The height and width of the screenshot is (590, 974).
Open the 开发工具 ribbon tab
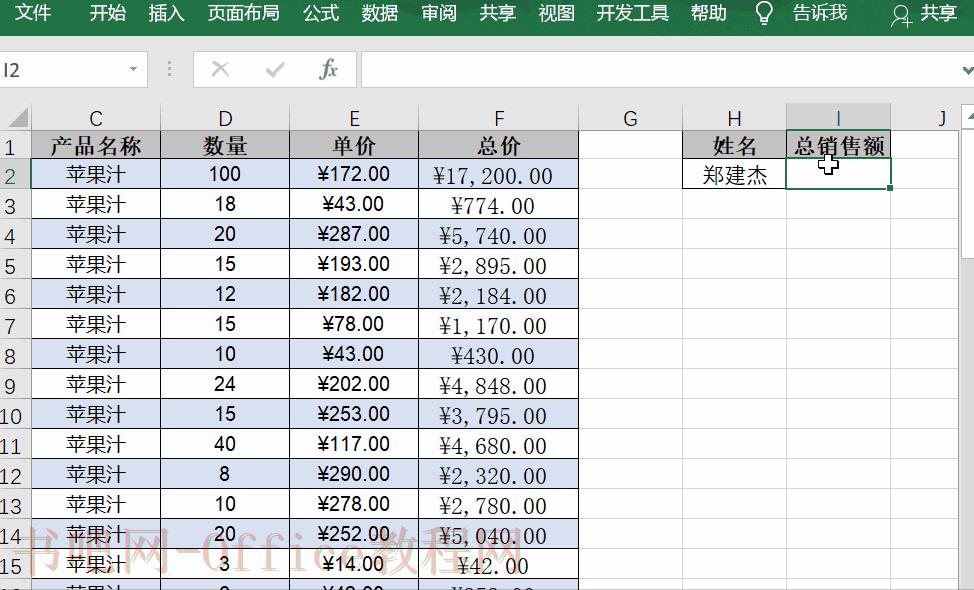pos(632,12)
